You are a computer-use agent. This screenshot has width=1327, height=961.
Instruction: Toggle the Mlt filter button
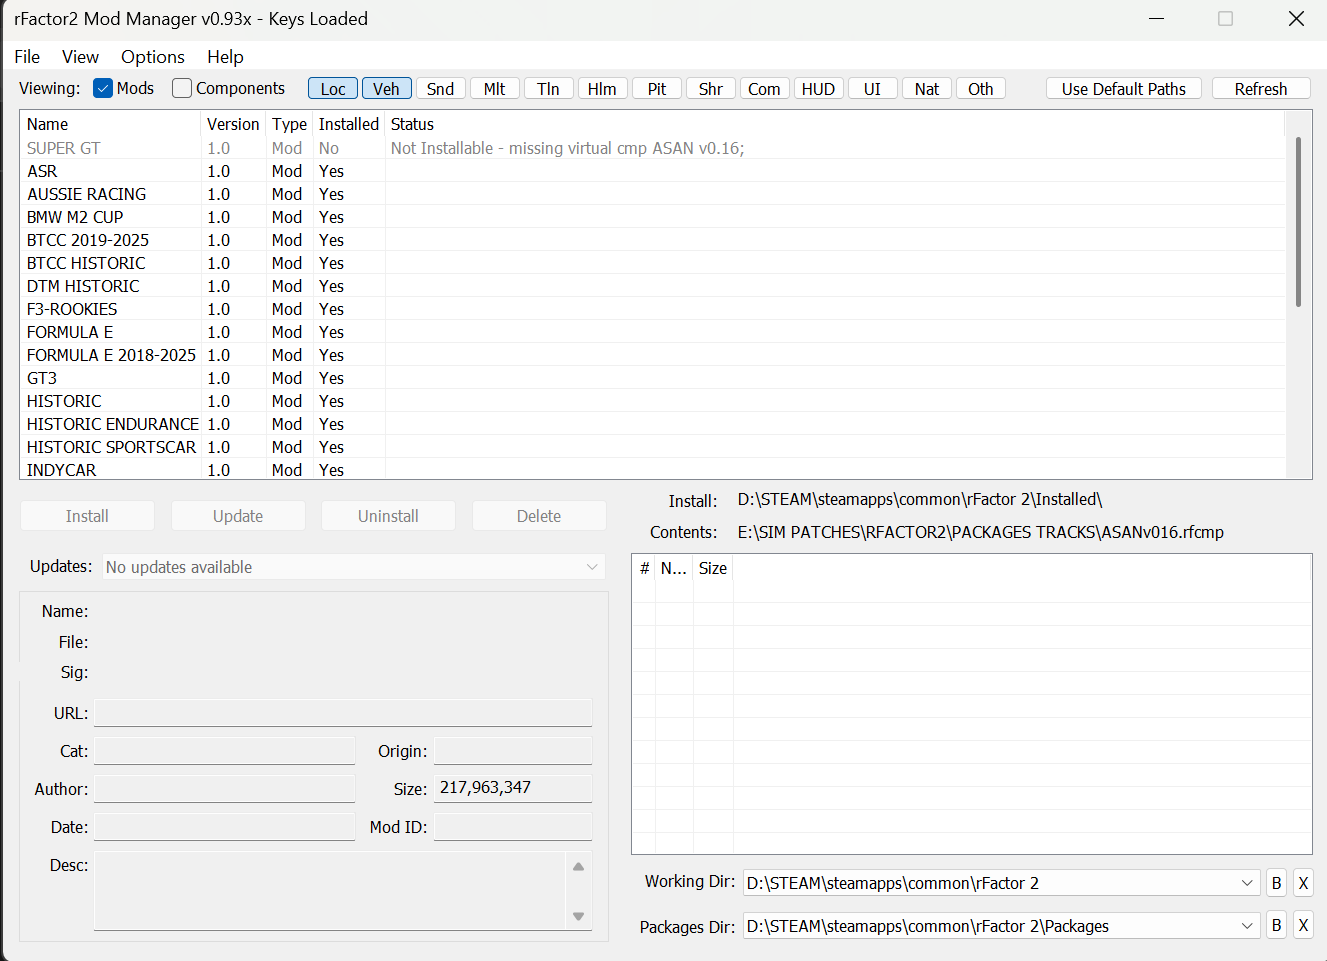point(494,89)
